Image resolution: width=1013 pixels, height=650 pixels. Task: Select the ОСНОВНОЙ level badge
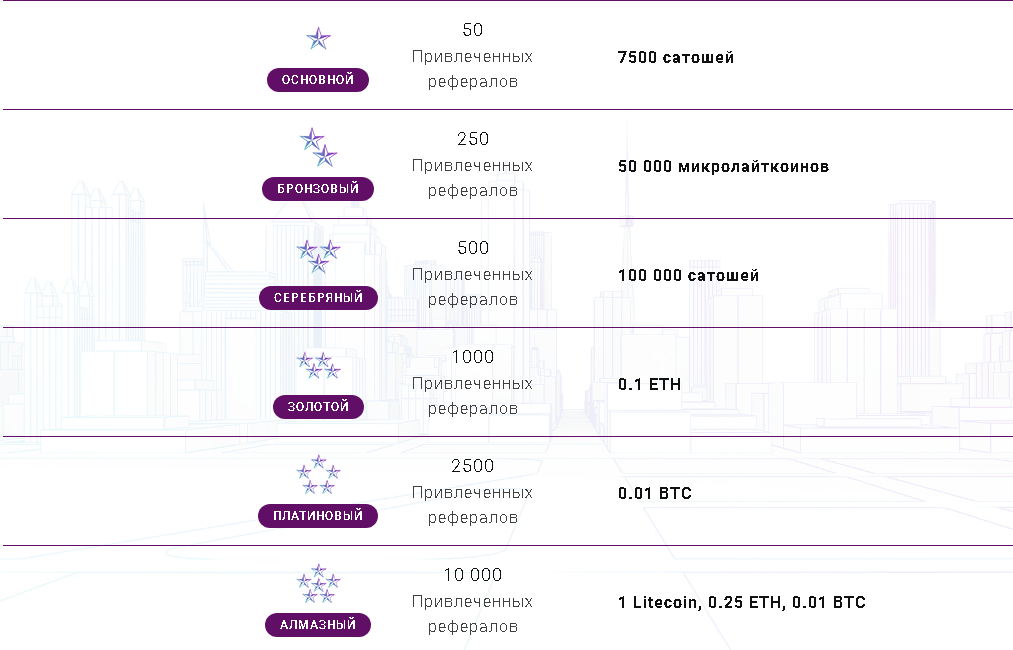[x=318, y=80]
